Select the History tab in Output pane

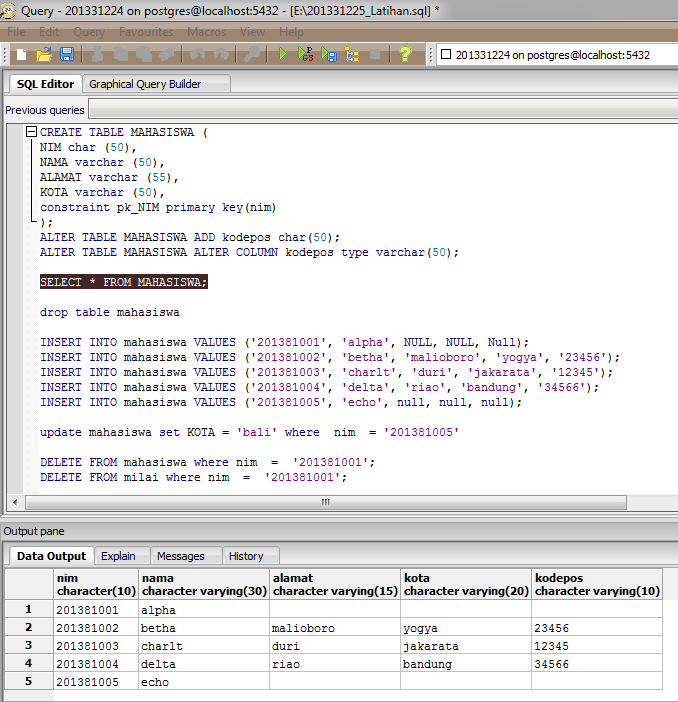[x=251, y=556]
